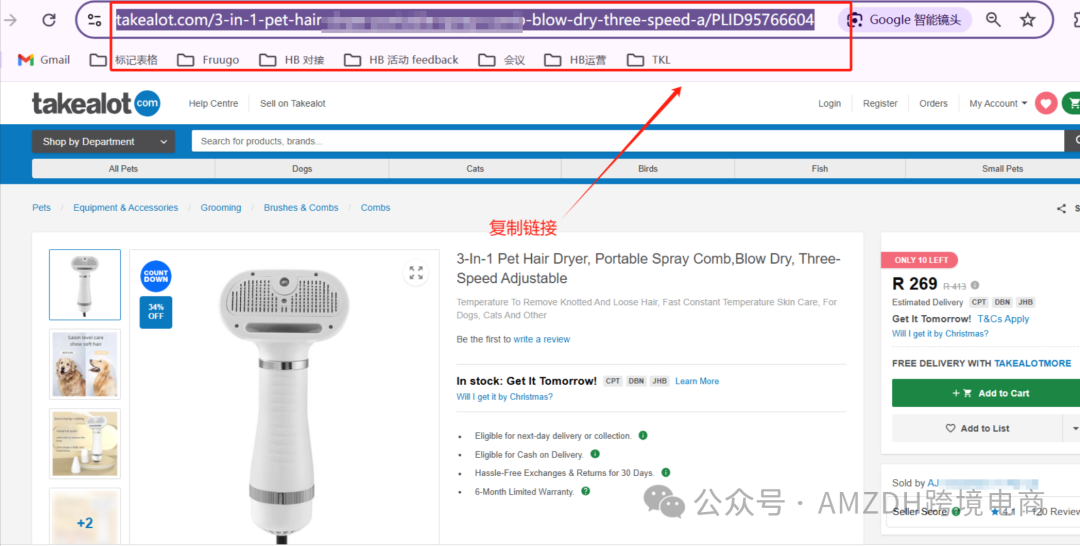Open the HB运营 bookmark folder

click(x=575, y=60)
